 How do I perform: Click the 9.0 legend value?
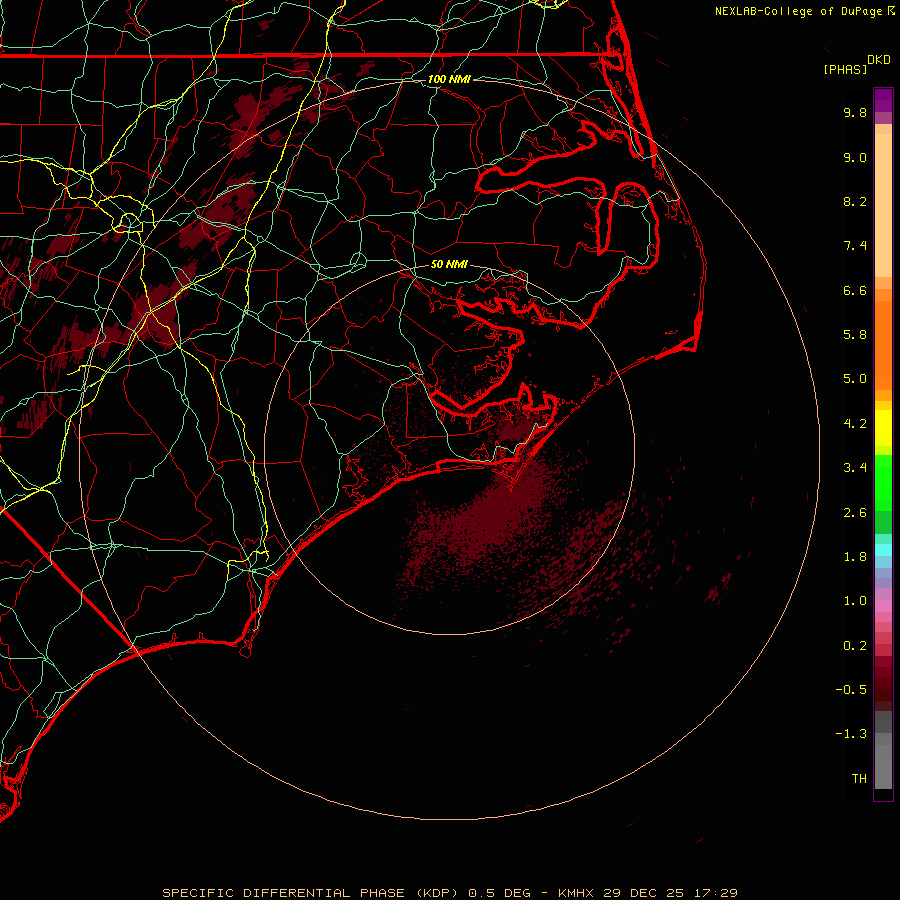(855, 157)
